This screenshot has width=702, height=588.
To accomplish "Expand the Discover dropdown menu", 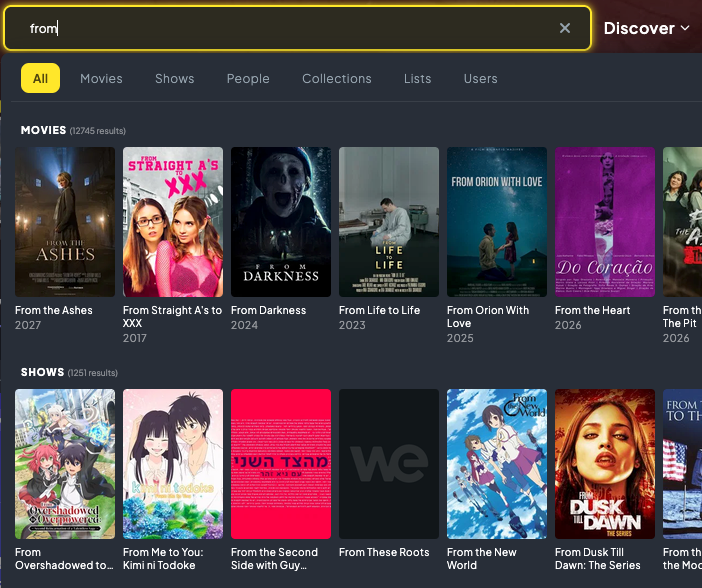I will coord(646,28).
